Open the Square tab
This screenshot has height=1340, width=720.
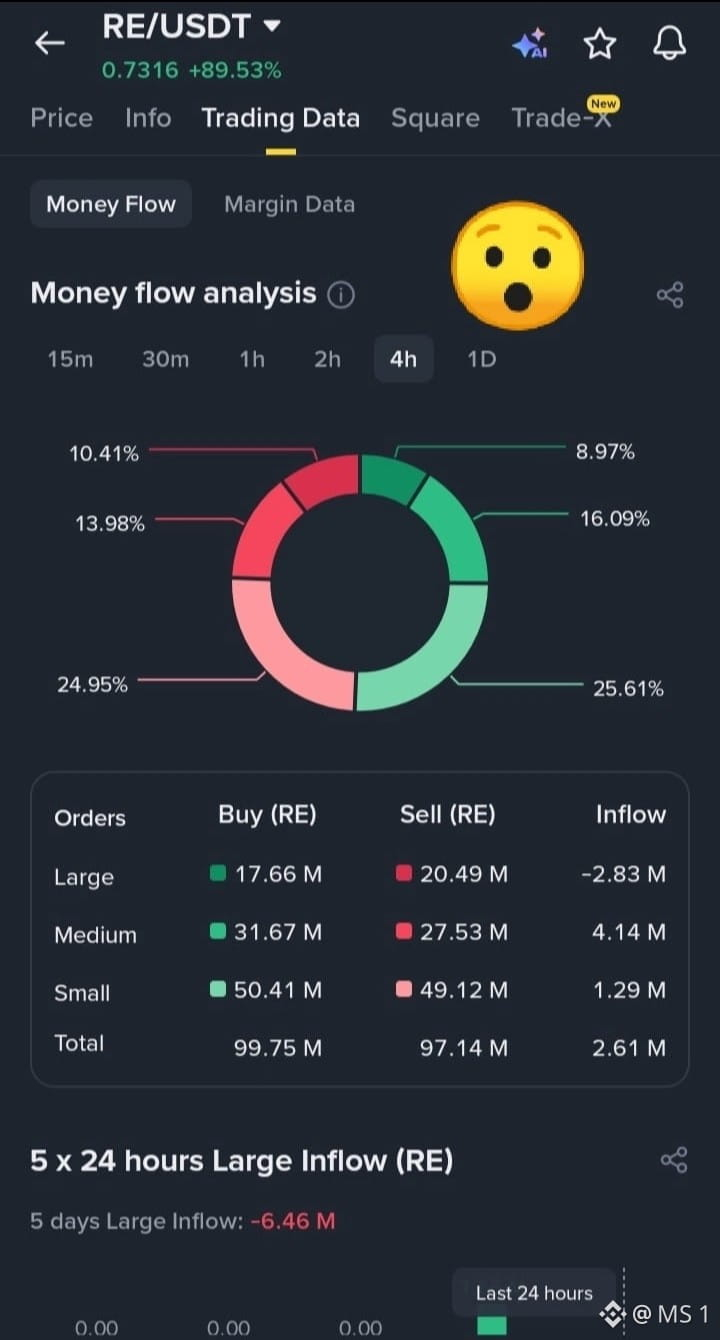coord(435,118)
